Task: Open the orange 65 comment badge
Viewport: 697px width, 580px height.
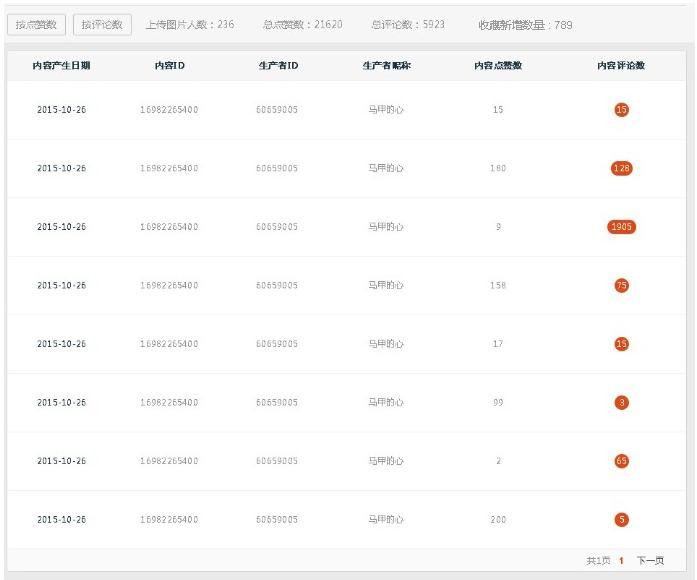Action: (x=621, y=461)
